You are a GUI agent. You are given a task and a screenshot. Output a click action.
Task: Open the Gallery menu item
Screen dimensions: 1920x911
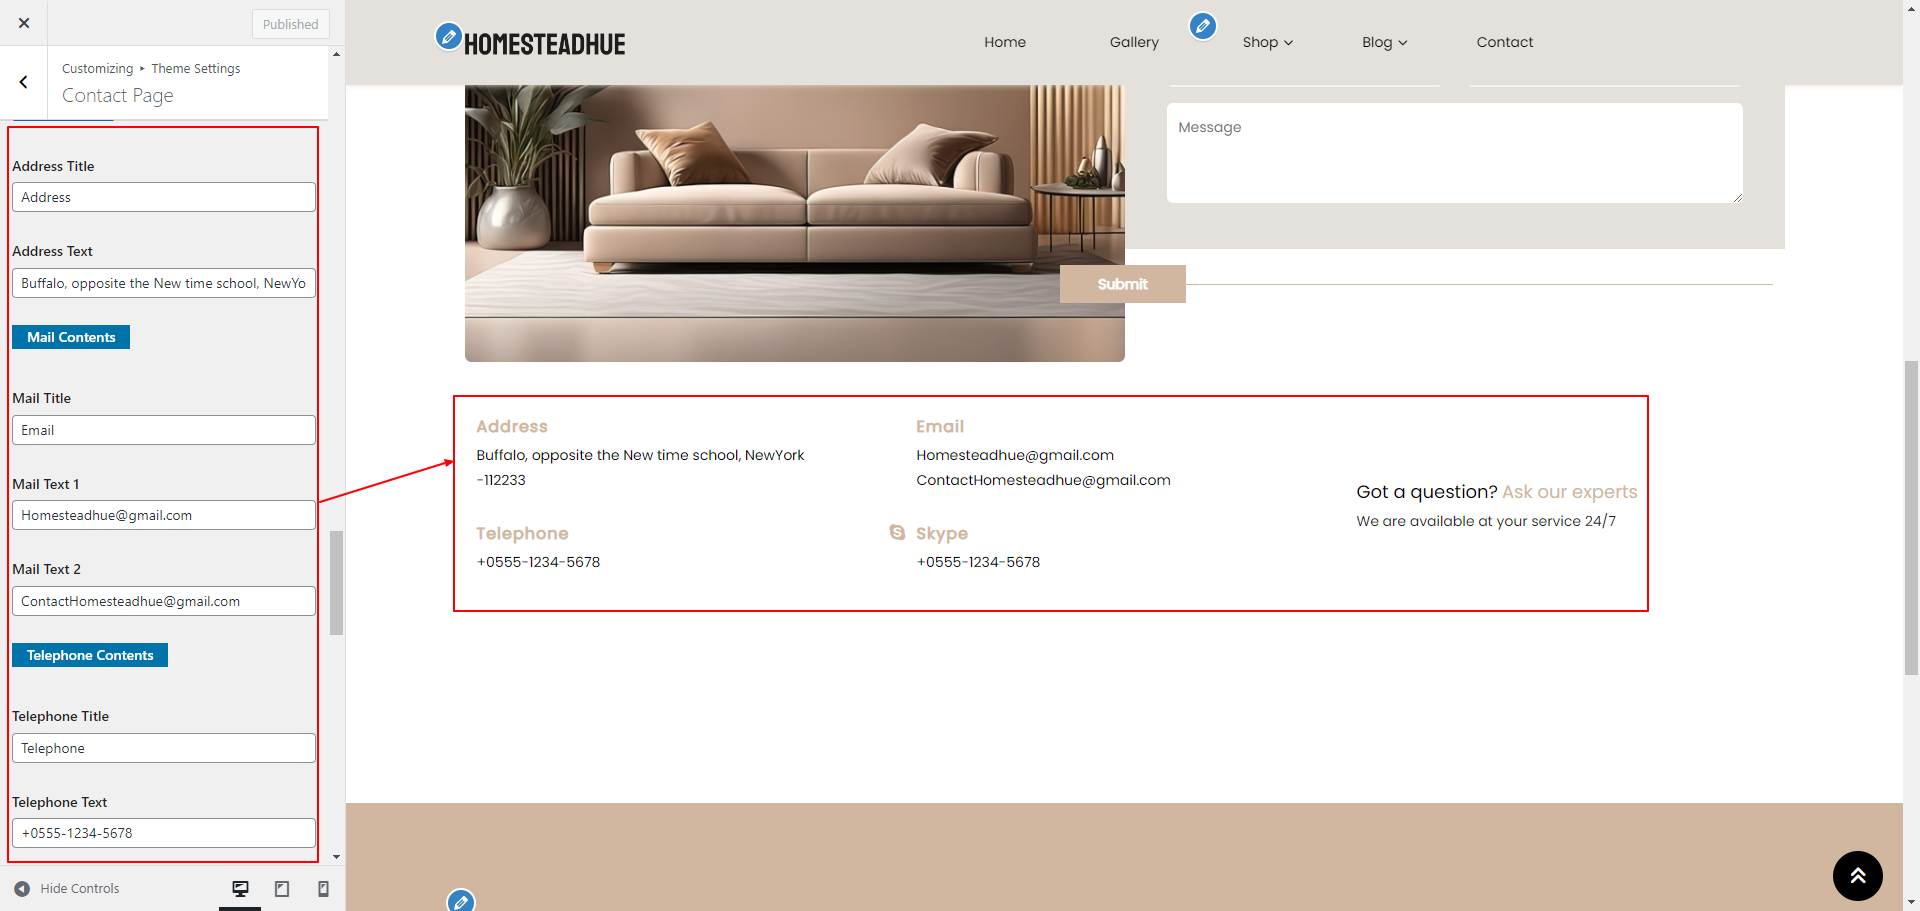pos(1134,42)
